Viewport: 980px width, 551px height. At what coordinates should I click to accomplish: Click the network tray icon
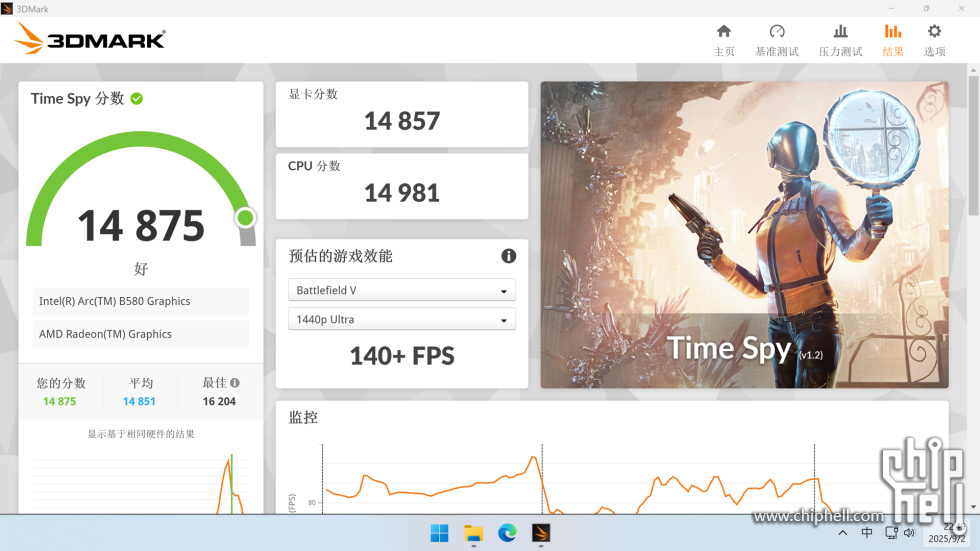[x=891, y=533]
